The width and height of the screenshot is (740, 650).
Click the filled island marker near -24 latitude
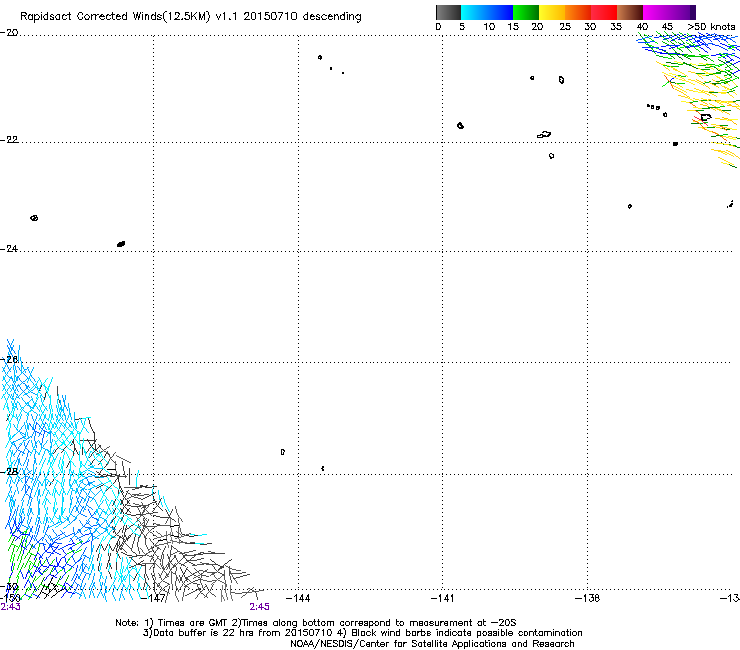click(121, 244)
